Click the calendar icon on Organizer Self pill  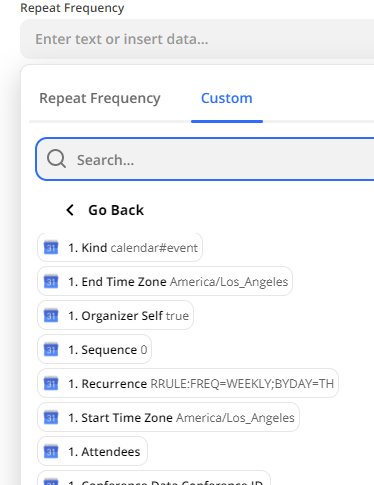point(51,316)
